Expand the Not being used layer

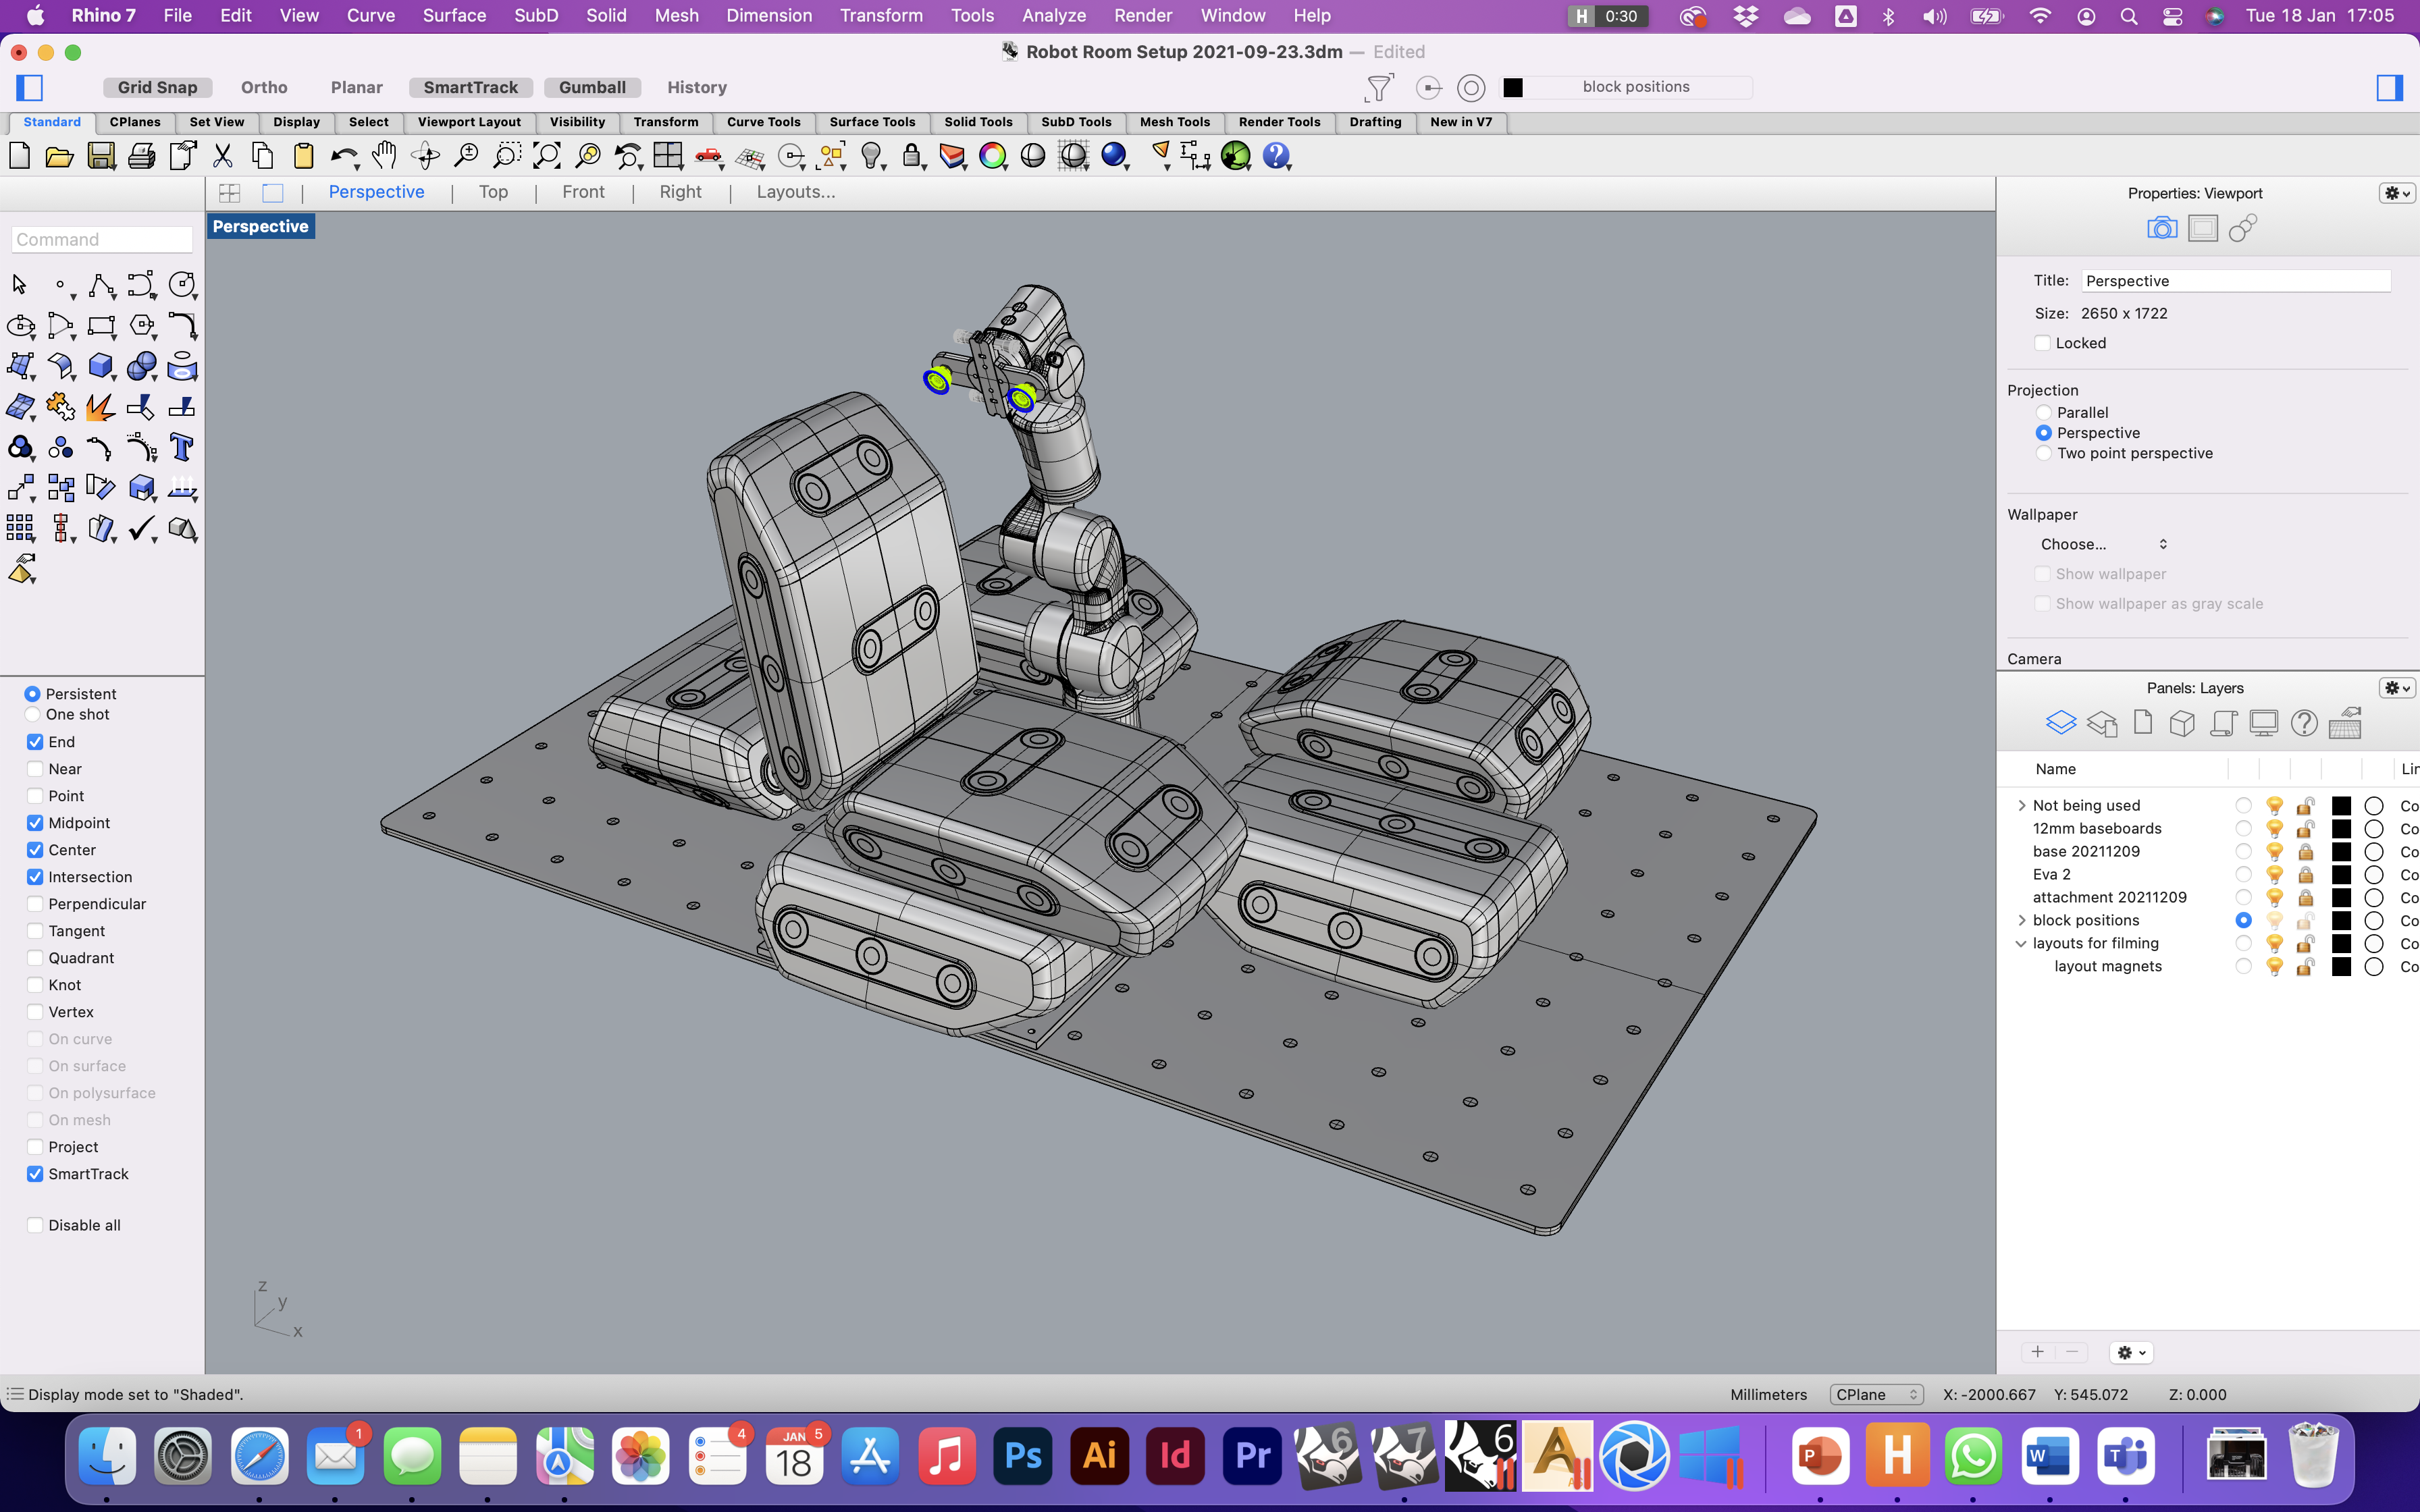[x=2021, y=806]
